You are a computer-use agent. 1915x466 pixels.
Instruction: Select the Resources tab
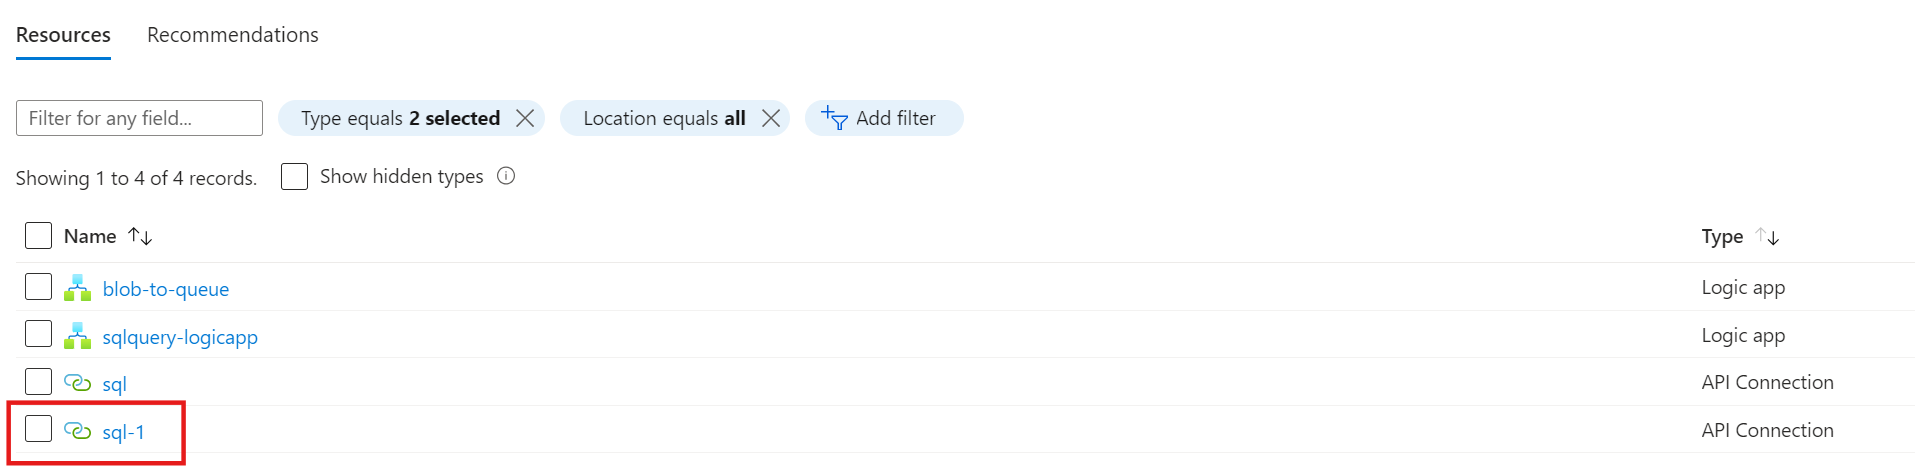63,35
